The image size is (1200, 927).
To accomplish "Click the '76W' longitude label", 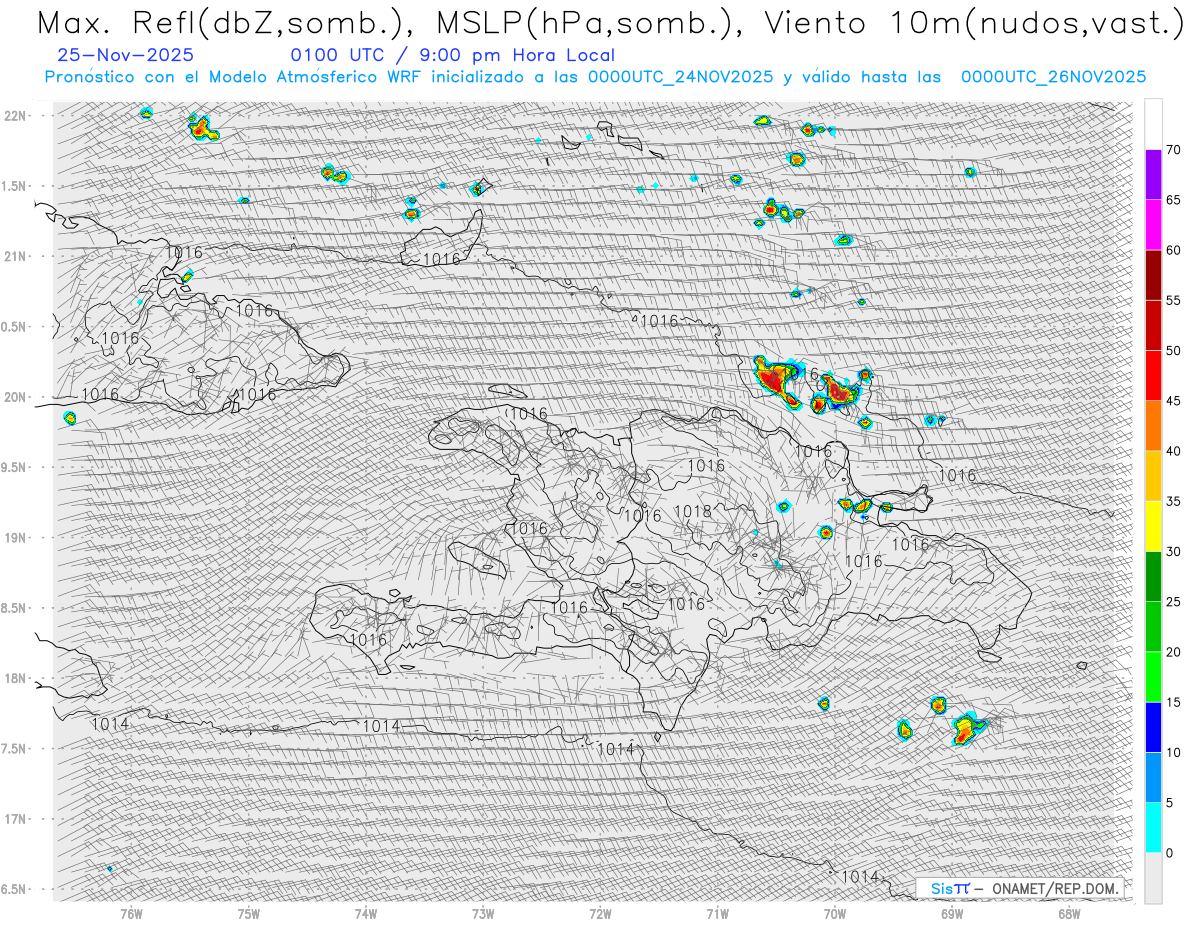I will pyautogui.click(x=131, y=913).
